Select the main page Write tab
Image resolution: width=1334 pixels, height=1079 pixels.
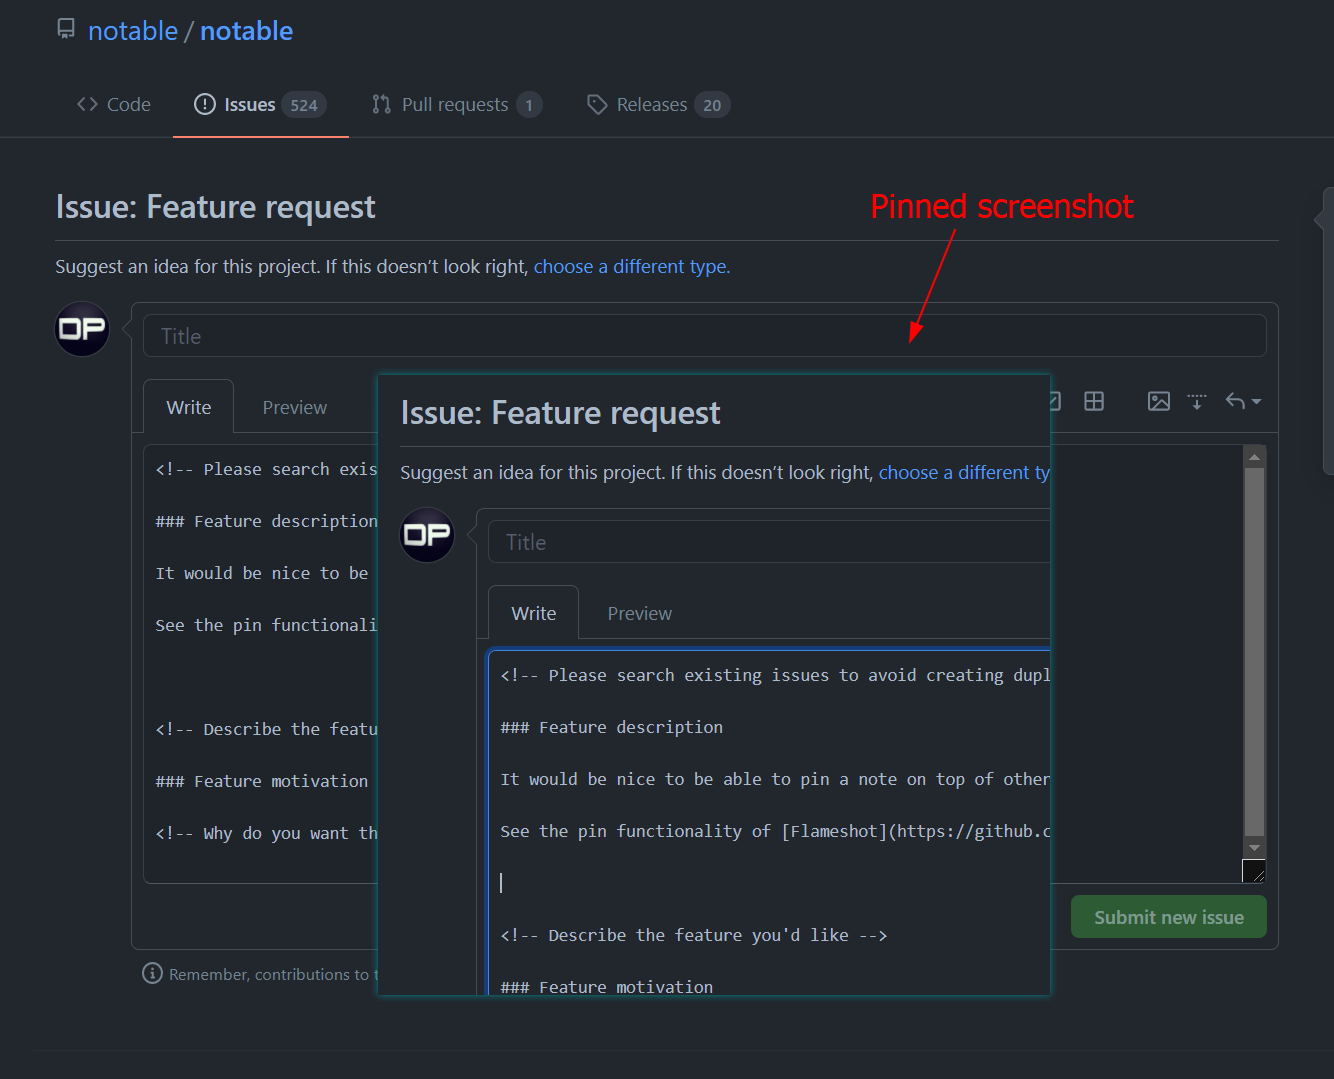(189, 407)
